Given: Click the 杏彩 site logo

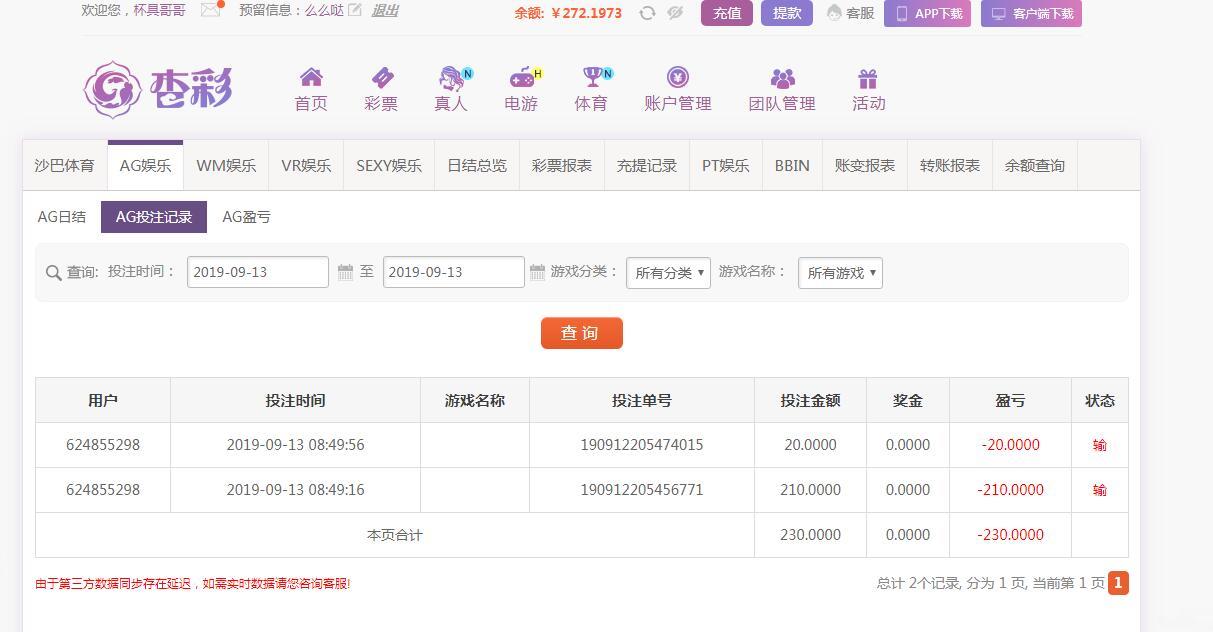Looking at the screenshot, I should tap(158, 89).
